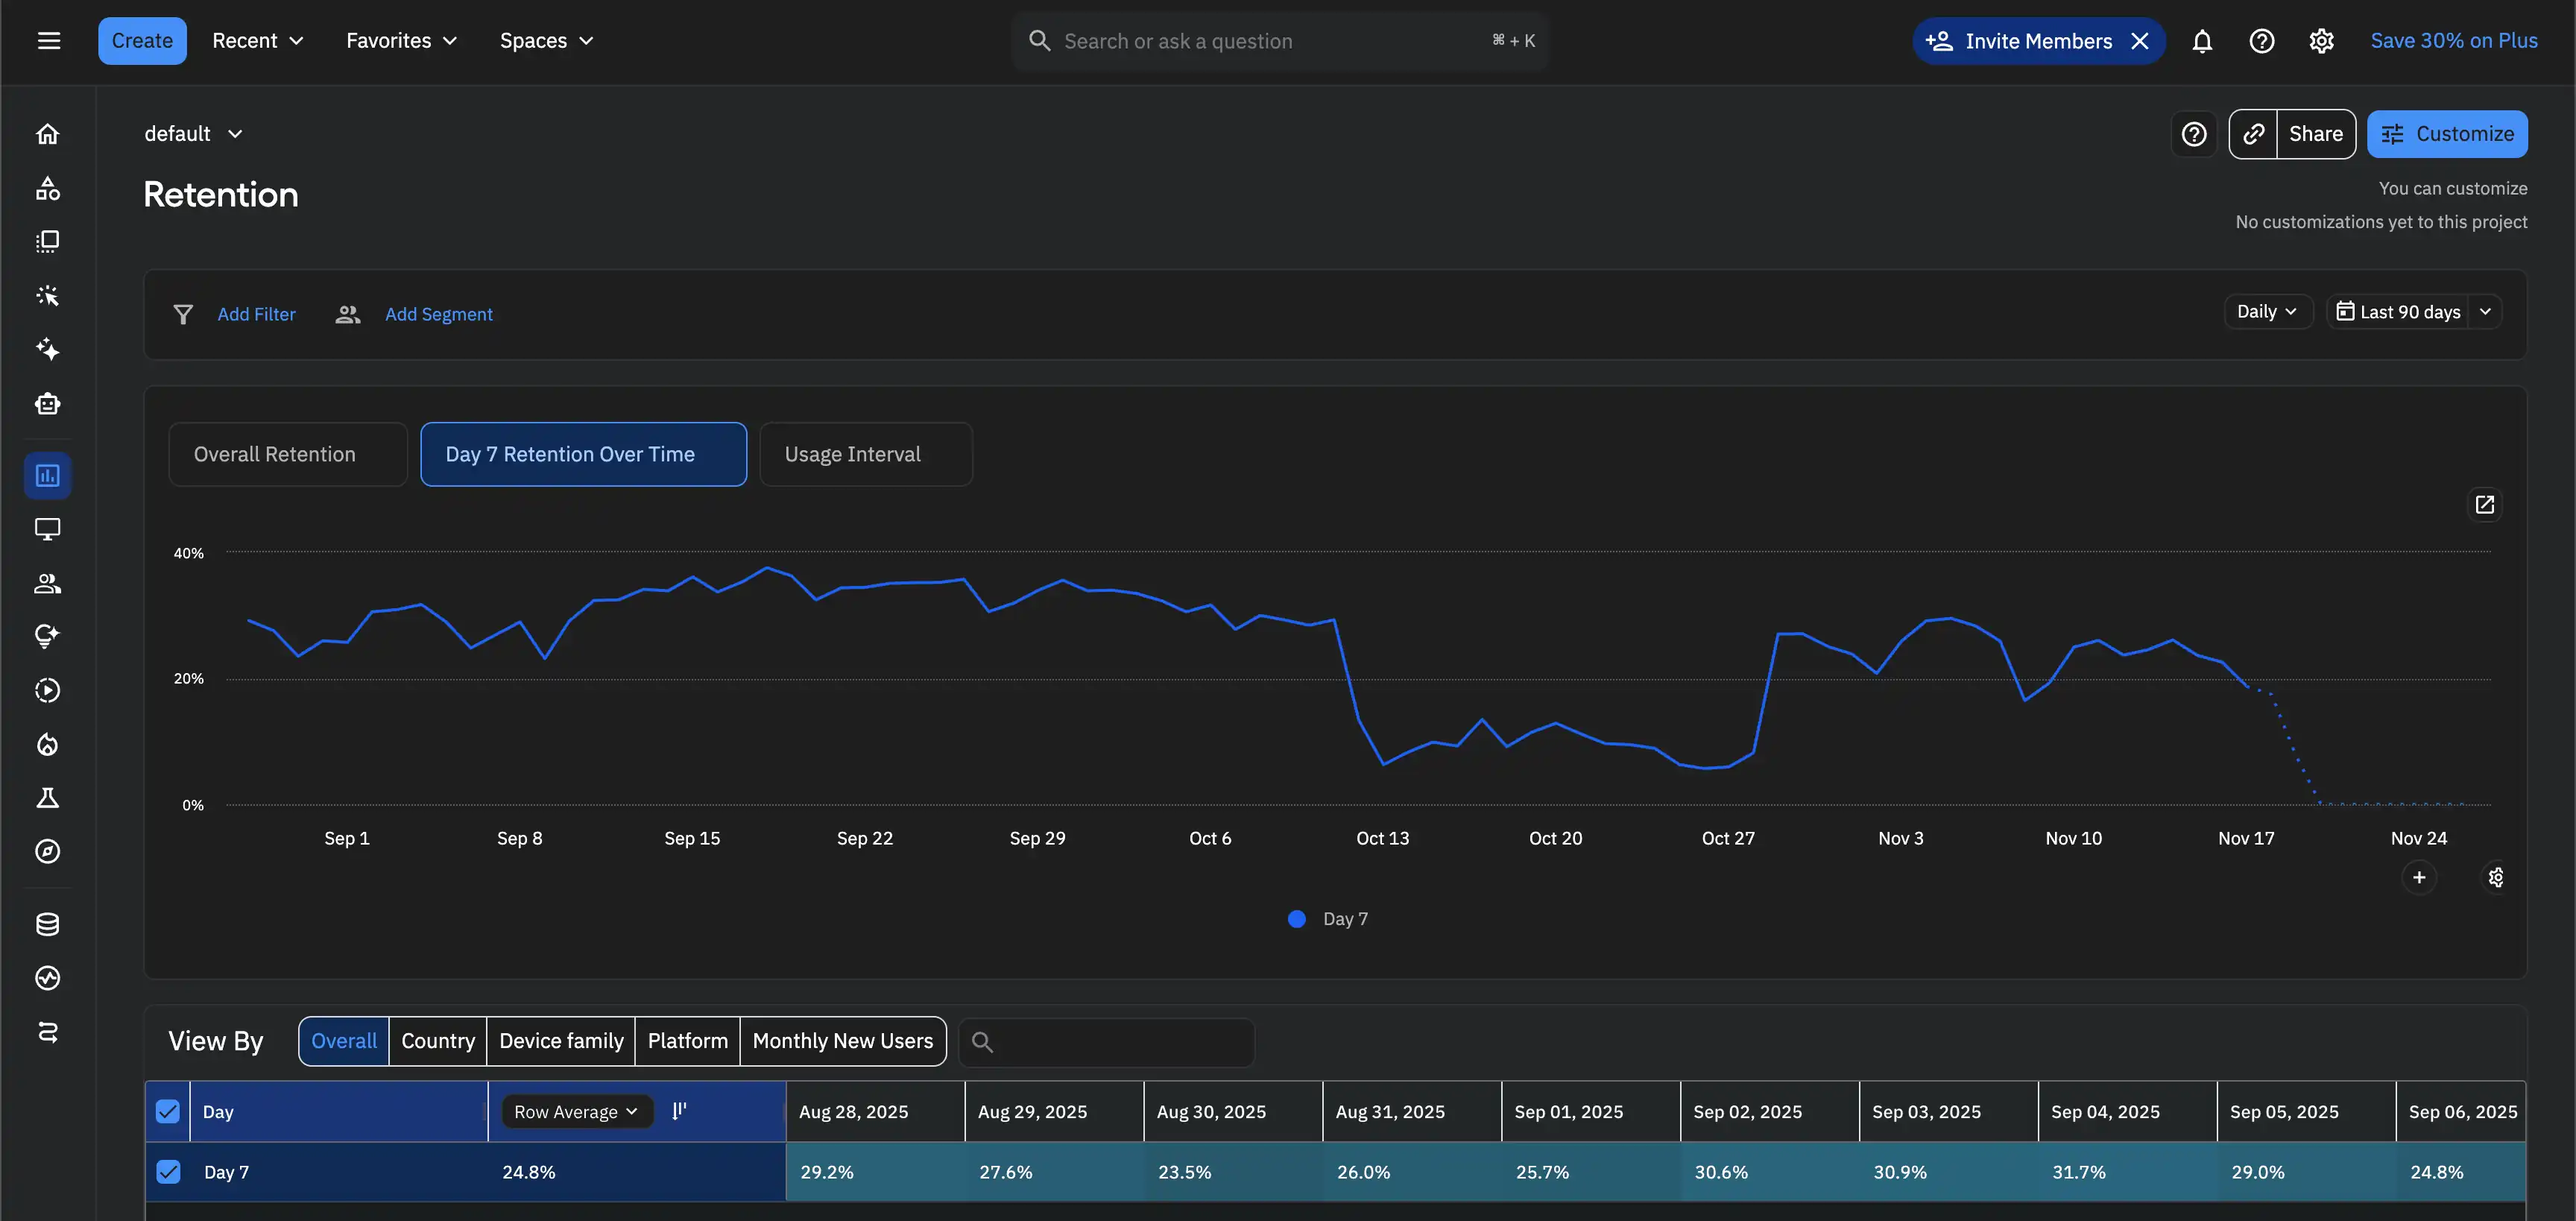
Task: Uncheck the Day 7 row checkbox
Action: 168,1171
